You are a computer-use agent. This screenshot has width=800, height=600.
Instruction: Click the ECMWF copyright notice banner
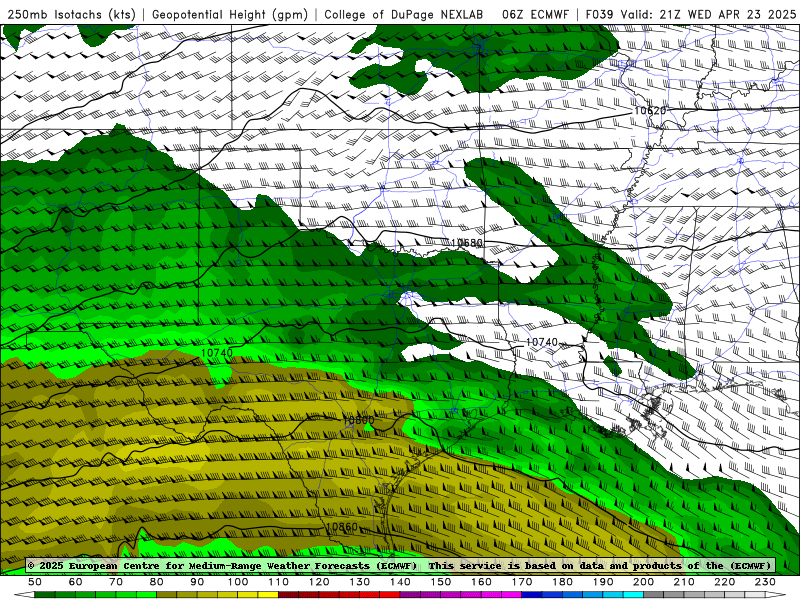tap(401, 565)
